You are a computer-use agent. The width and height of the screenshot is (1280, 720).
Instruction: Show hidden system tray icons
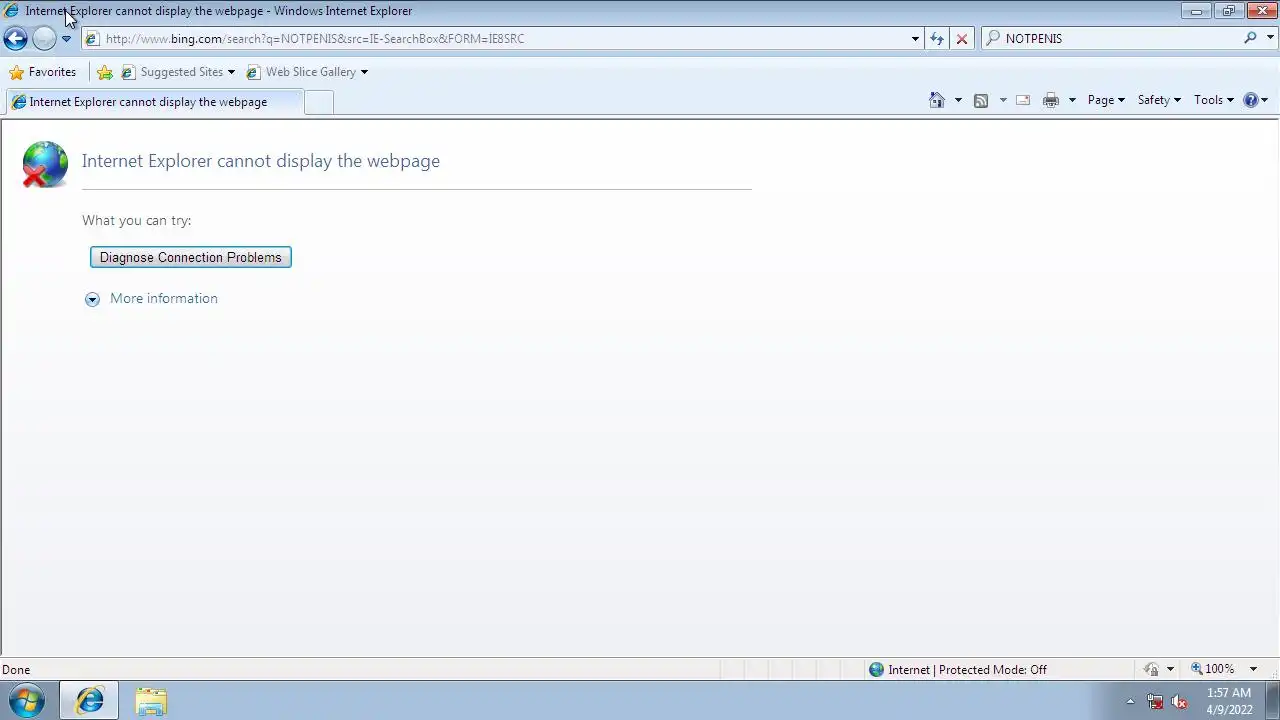(1130, 701)
